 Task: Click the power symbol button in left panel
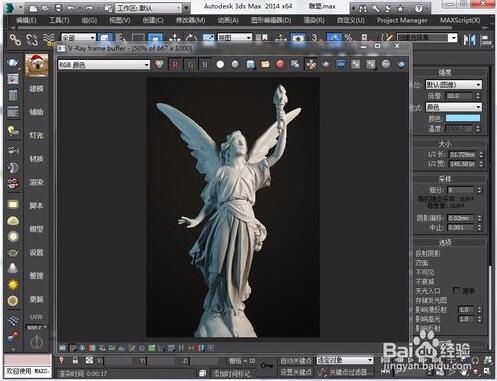(x=37, y=342)
